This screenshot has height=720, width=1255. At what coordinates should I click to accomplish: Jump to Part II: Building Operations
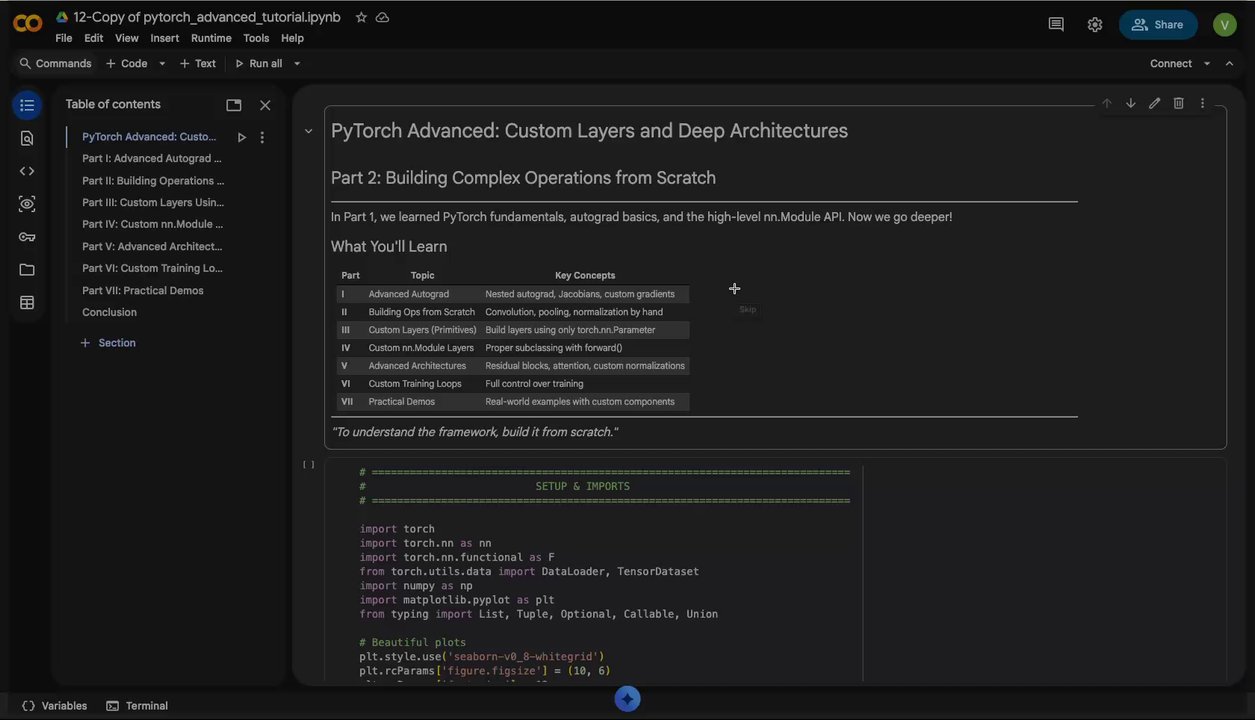click(x=153, y=181)
